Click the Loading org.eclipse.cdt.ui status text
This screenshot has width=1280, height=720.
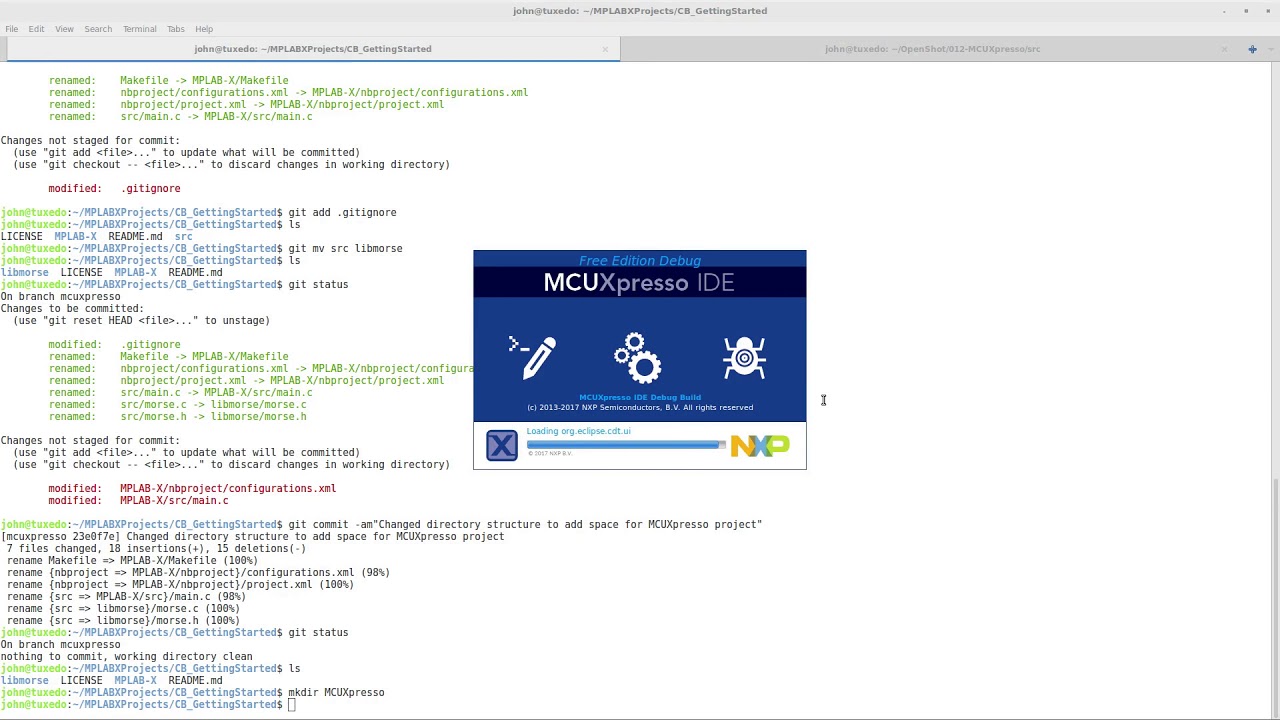coord(578,431)
